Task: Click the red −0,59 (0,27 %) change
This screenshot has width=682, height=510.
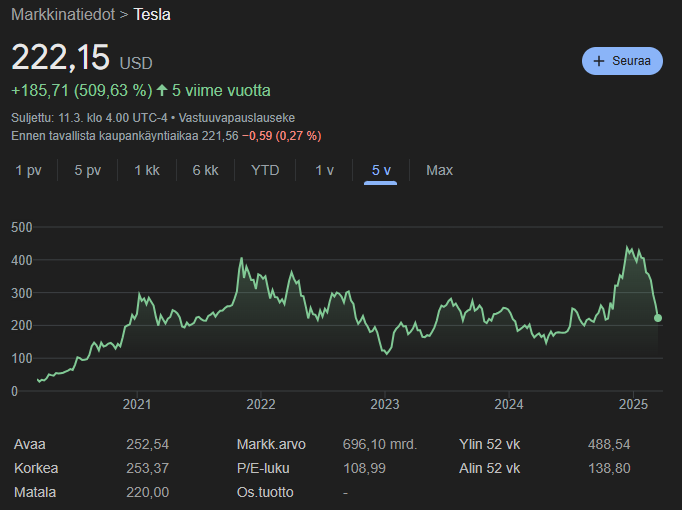Action: (x=281, y=136)
